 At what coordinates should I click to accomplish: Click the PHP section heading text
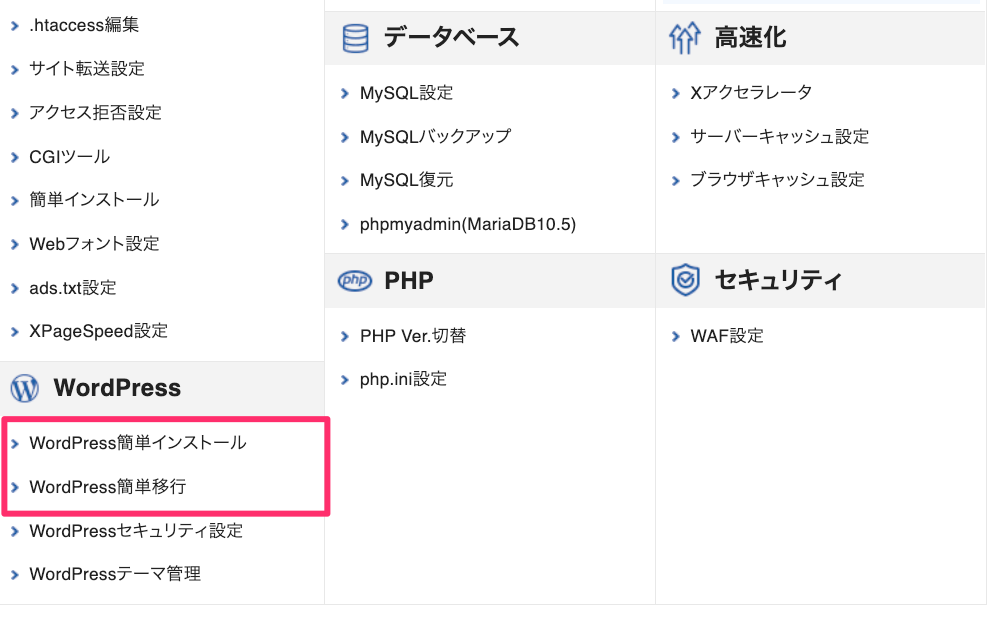click(x=409, y=280)
